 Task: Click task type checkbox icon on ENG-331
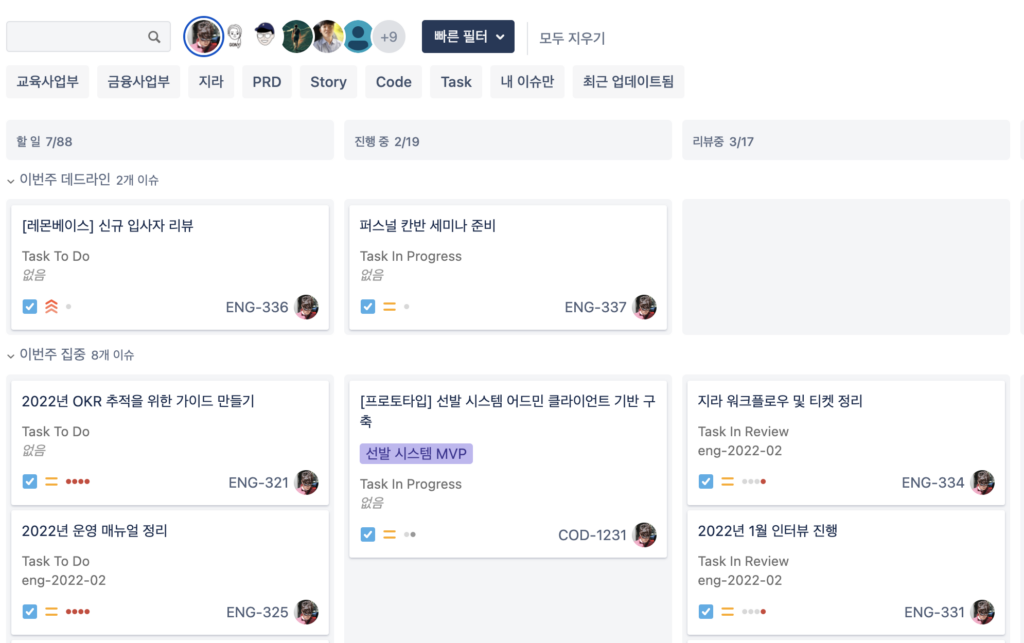706,612
